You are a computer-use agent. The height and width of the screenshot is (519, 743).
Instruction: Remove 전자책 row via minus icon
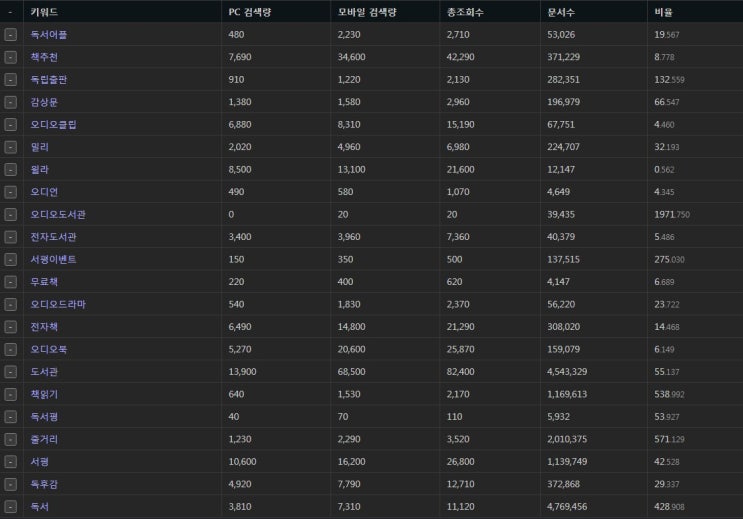[x=10, y=327]
